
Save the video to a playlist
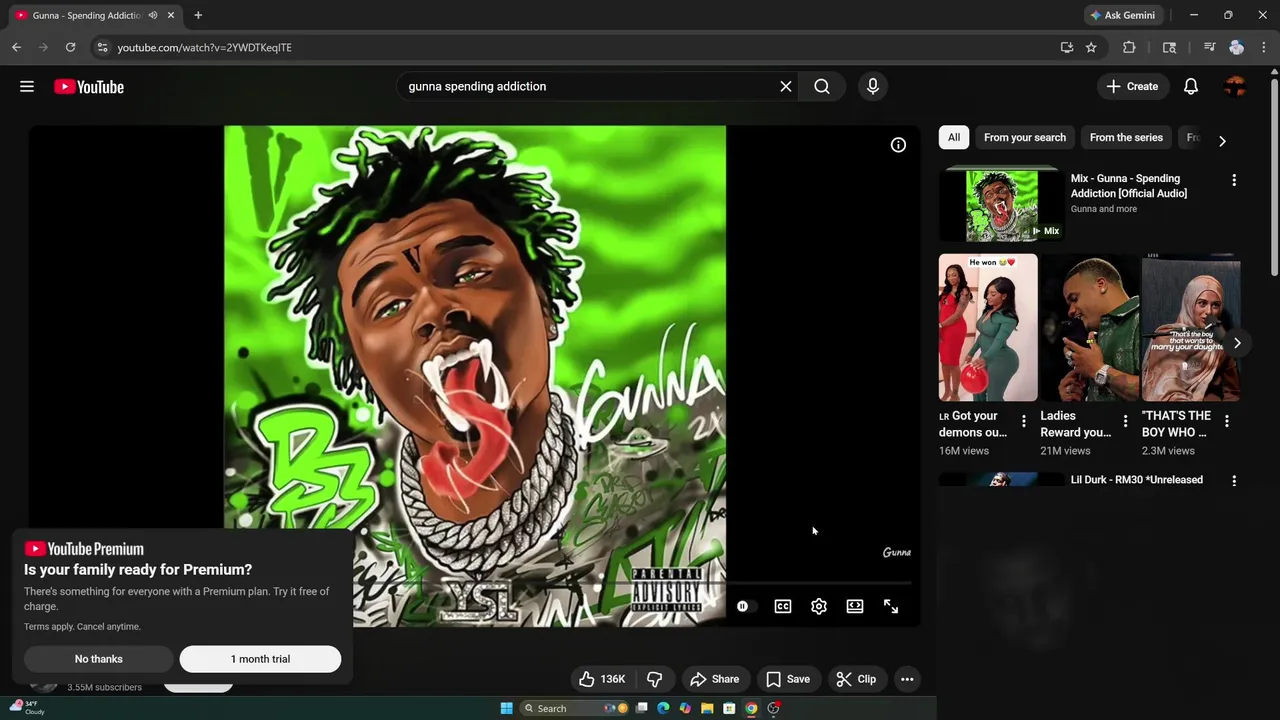pos(788,679)
